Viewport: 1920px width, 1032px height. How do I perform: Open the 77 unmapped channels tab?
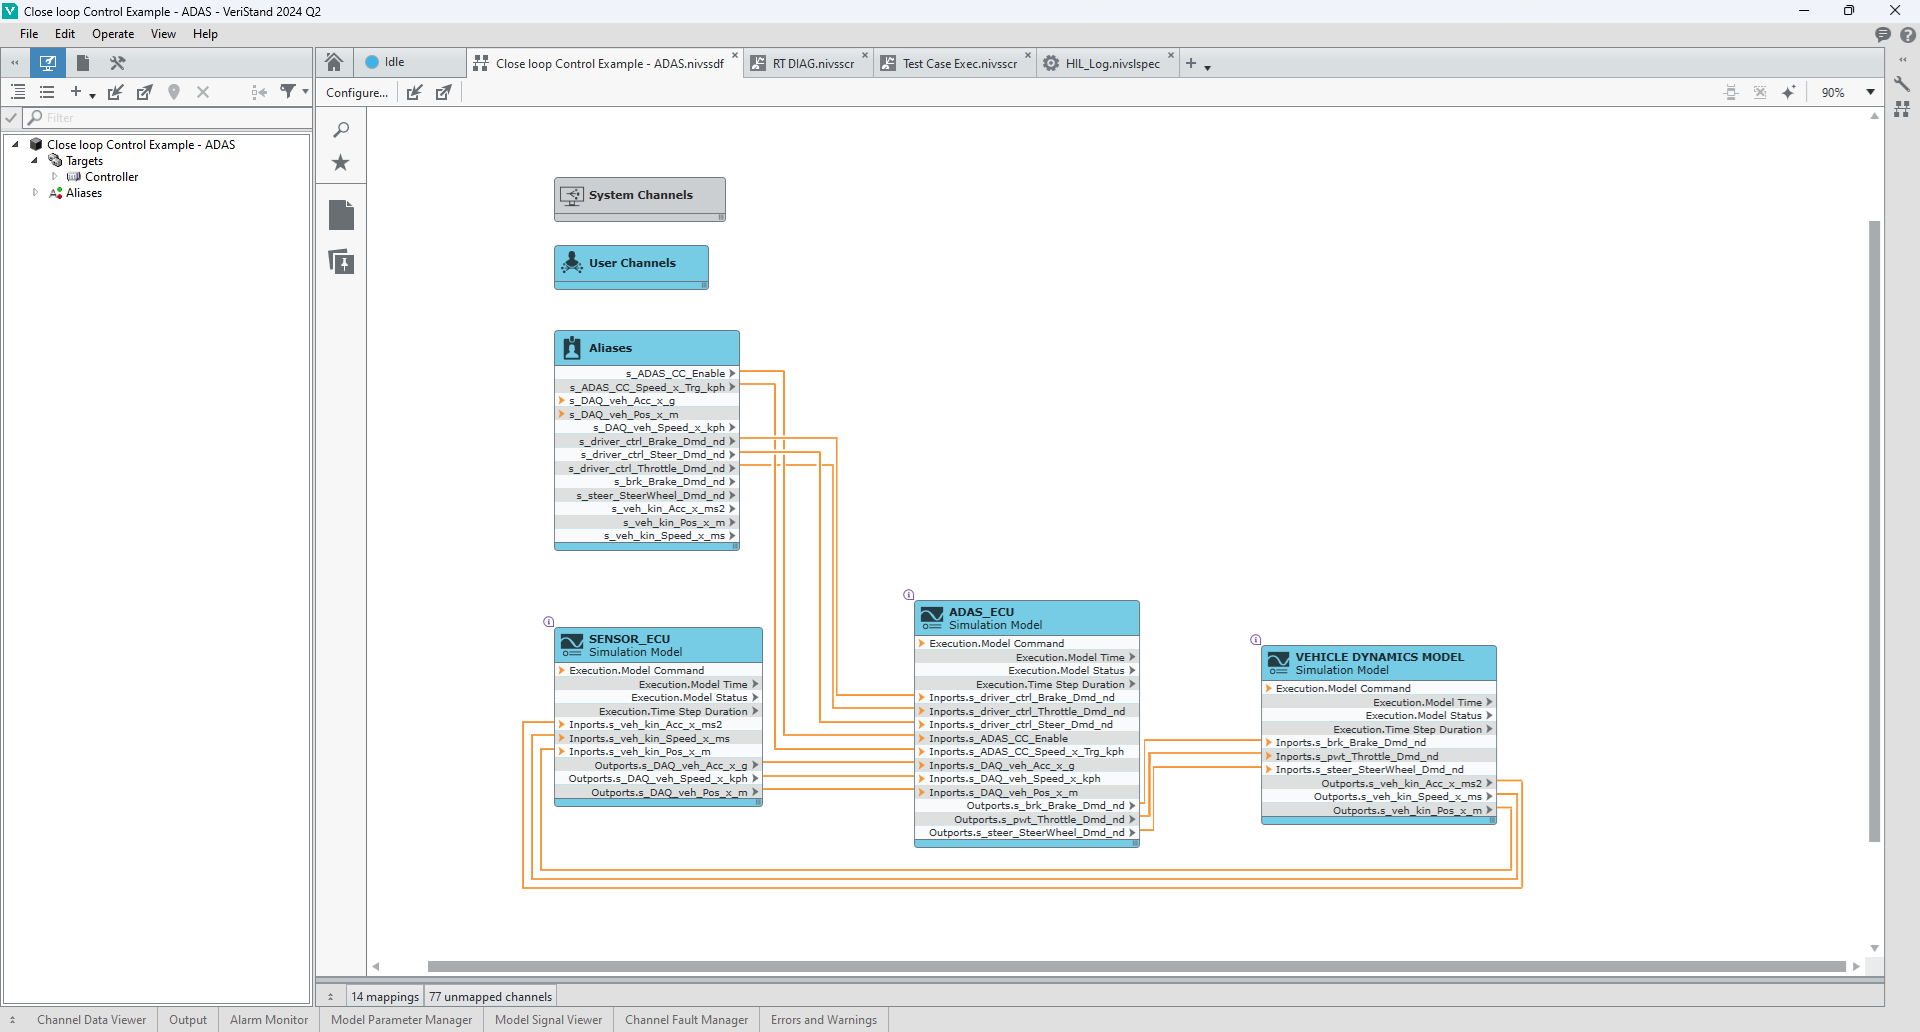coord(490,996)
